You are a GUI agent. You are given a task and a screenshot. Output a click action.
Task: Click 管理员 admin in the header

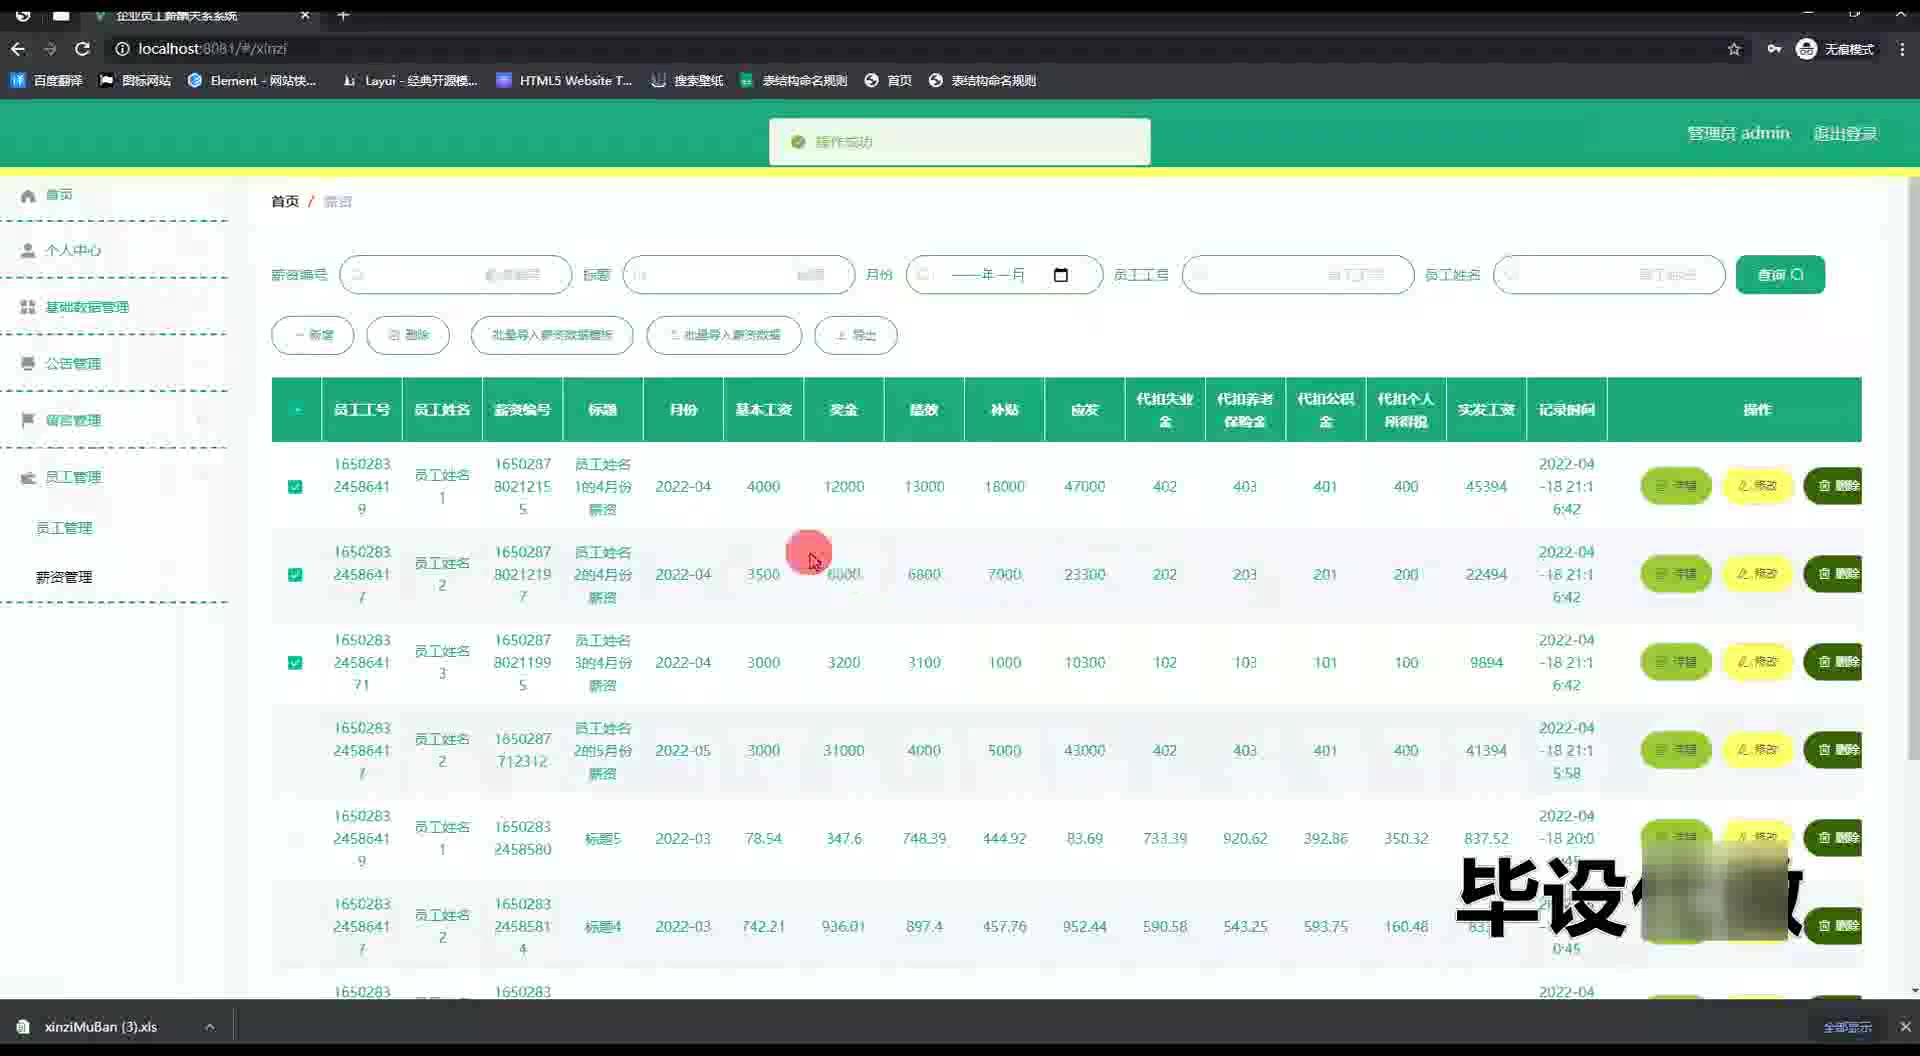[1738, 133]
